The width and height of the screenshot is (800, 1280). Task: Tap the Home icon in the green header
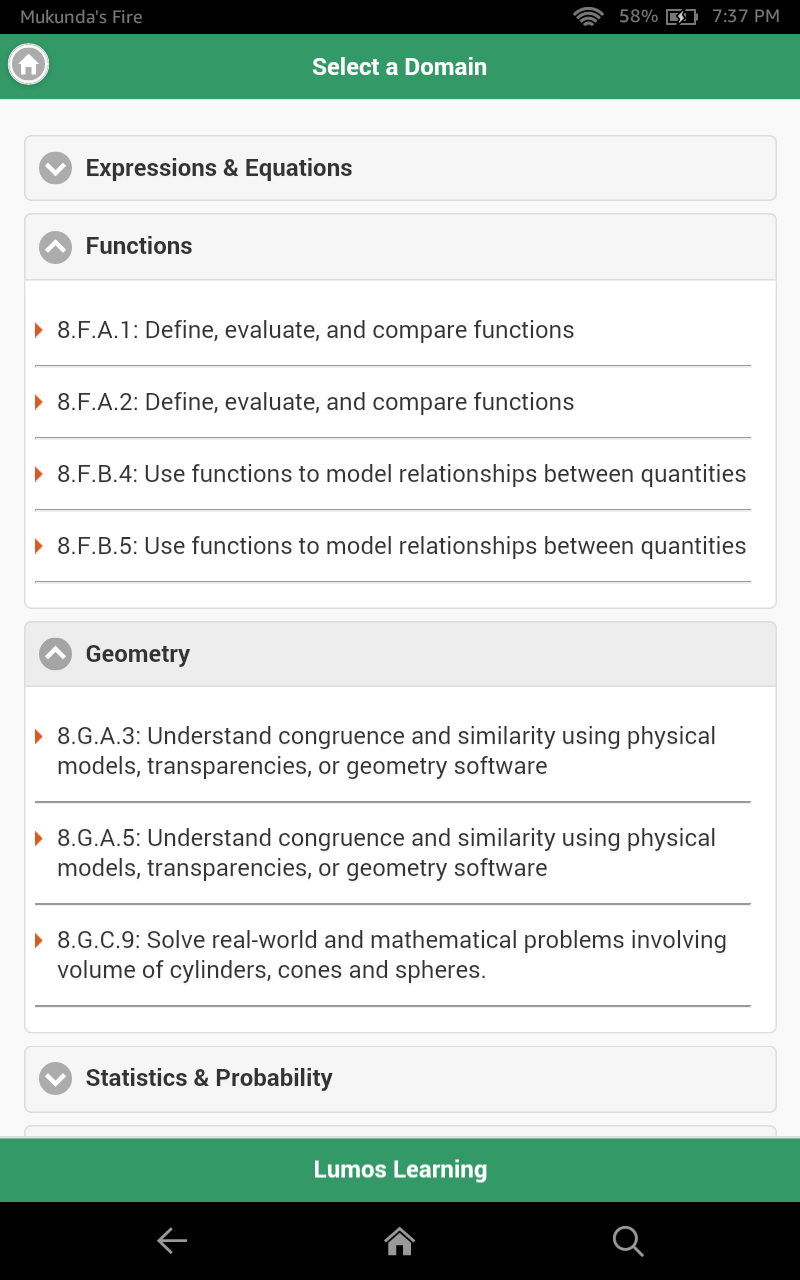coord(28,64)
